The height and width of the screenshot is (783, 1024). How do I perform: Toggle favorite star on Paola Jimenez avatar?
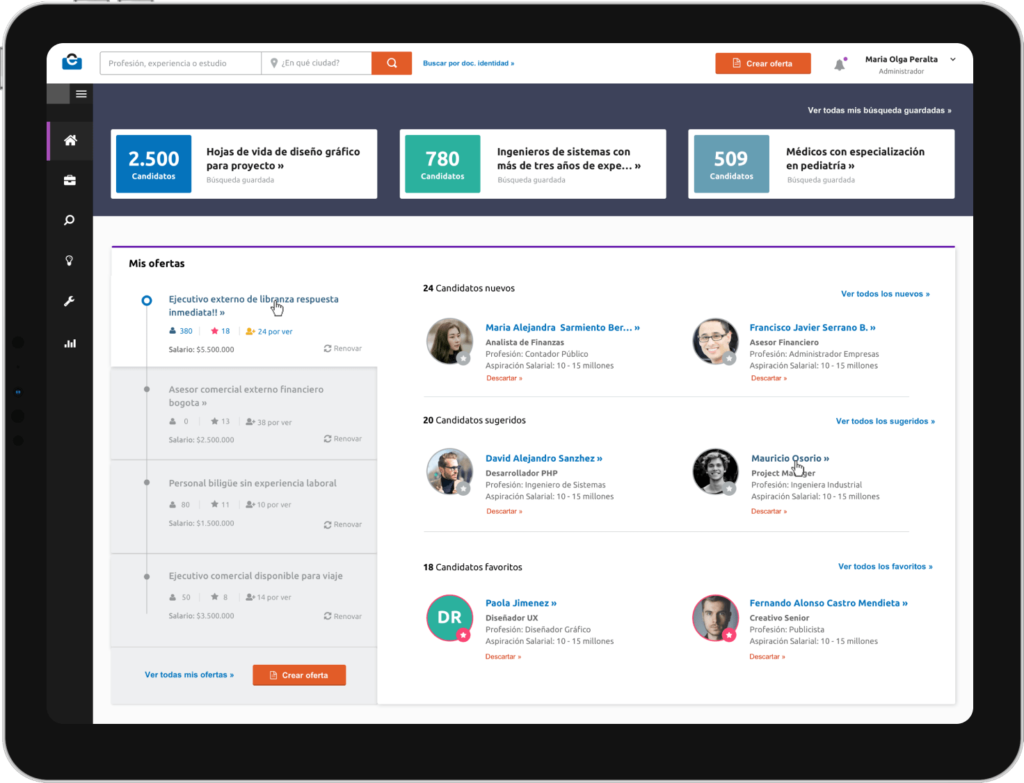coord(463,635)
